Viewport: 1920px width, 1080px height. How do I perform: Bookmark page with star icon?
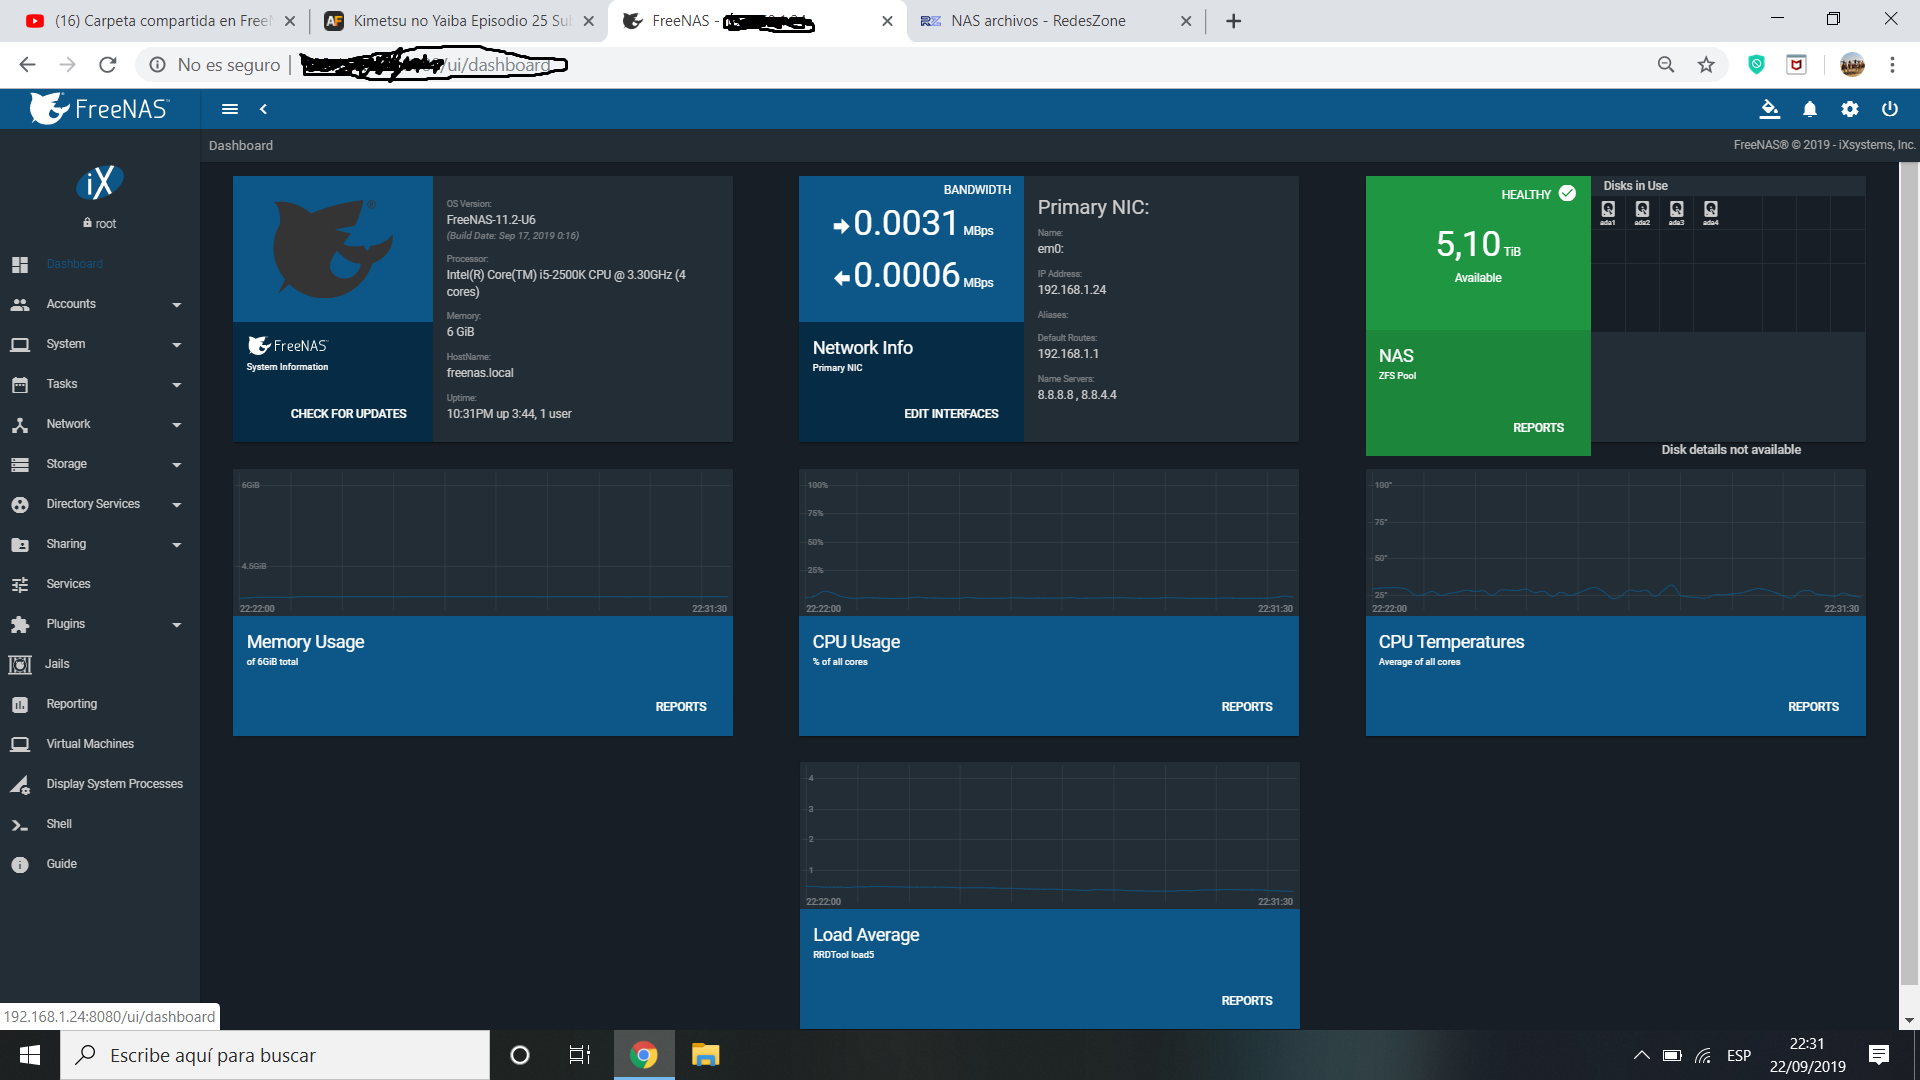tap(1706, 65)
